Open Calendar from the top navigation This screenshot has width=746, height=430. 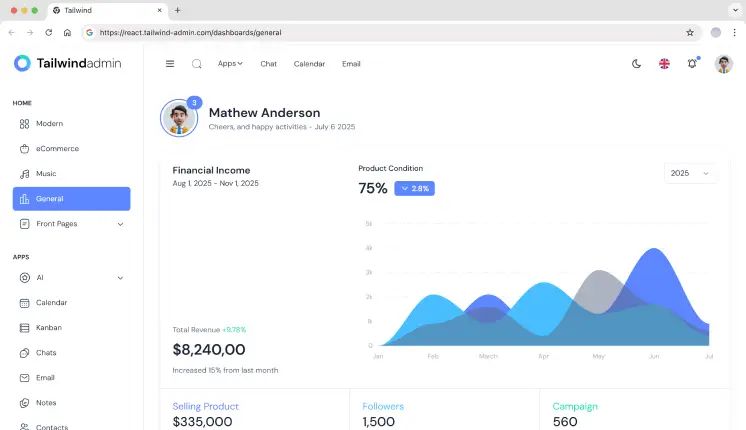(x=309, y=64)
